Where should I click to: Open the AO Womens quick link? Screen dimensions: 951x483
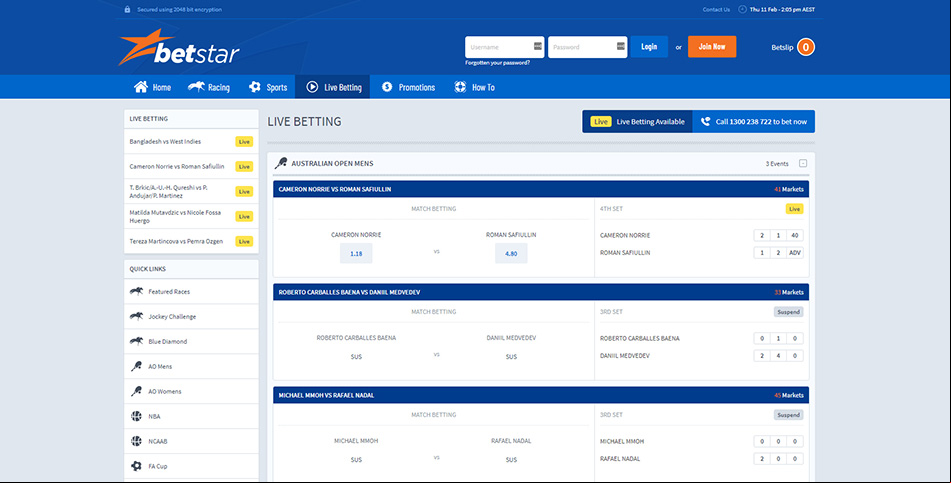coord(191,391)
